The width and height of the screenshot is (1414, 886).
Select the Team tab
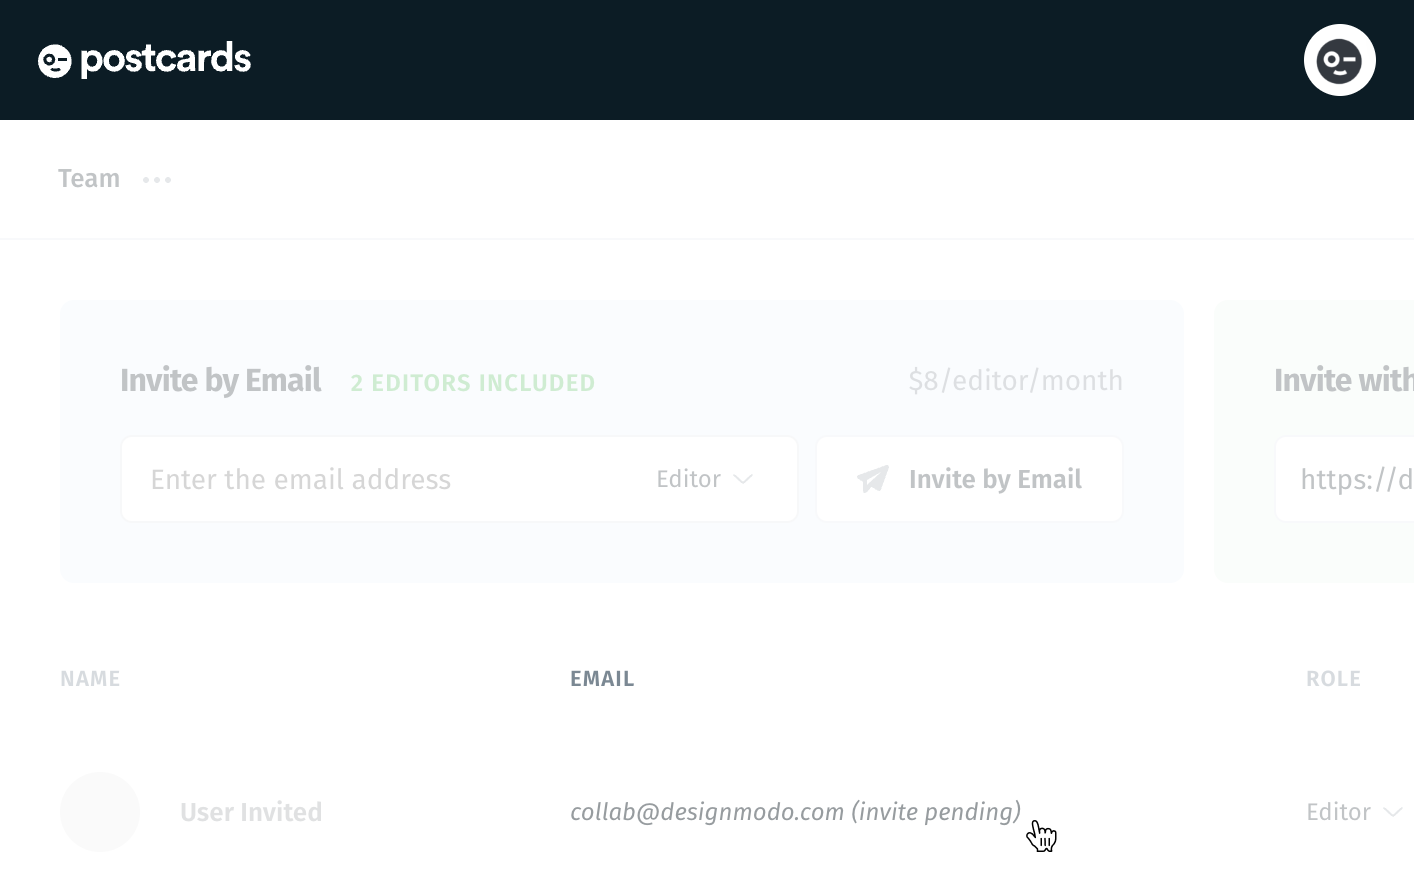click(x=89, y=178)
